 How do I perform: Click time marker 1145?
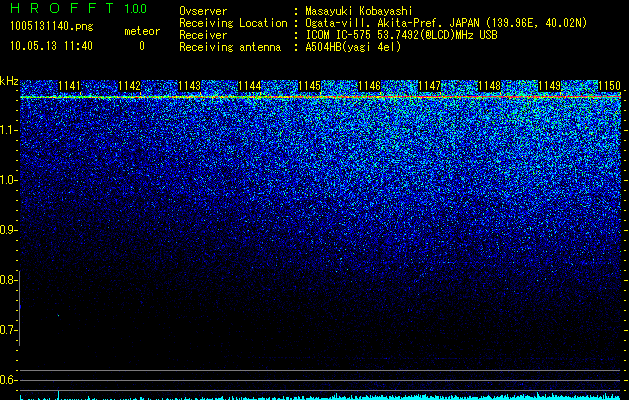point(309,86)
